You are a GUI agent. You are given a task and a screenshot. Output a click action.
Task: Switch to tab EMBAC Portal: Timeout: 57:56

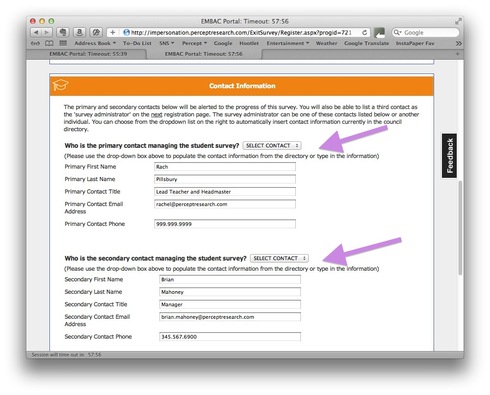click(x=204, y=54)
